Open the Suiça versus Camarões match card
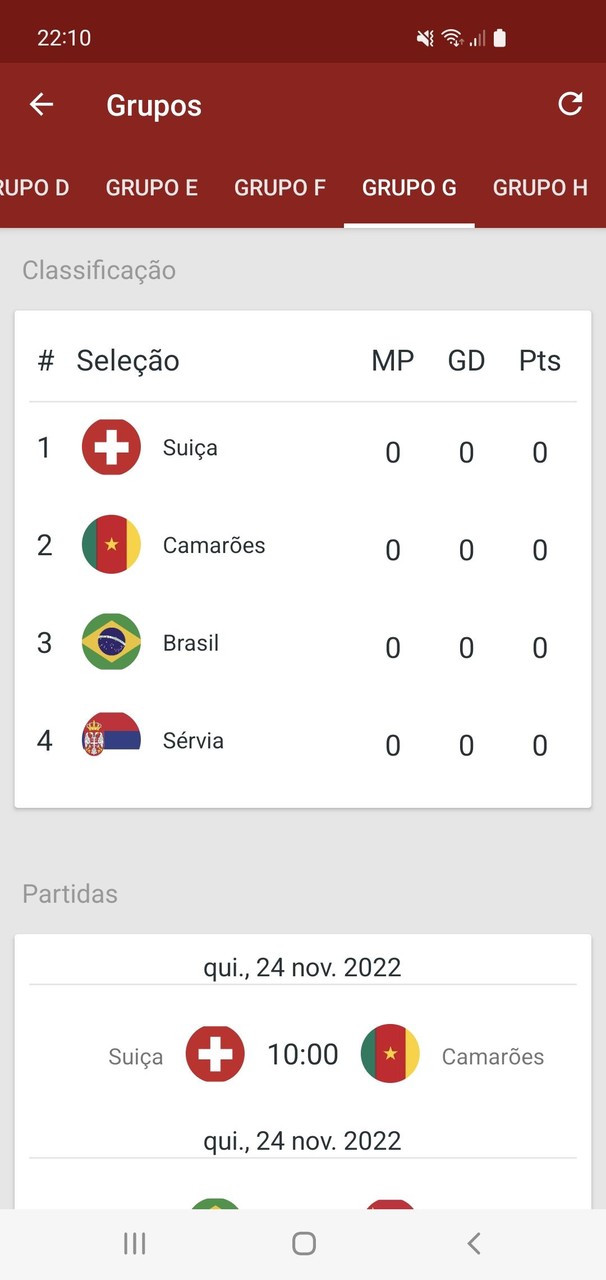Screen dimensions: 606x1280 302,1054
